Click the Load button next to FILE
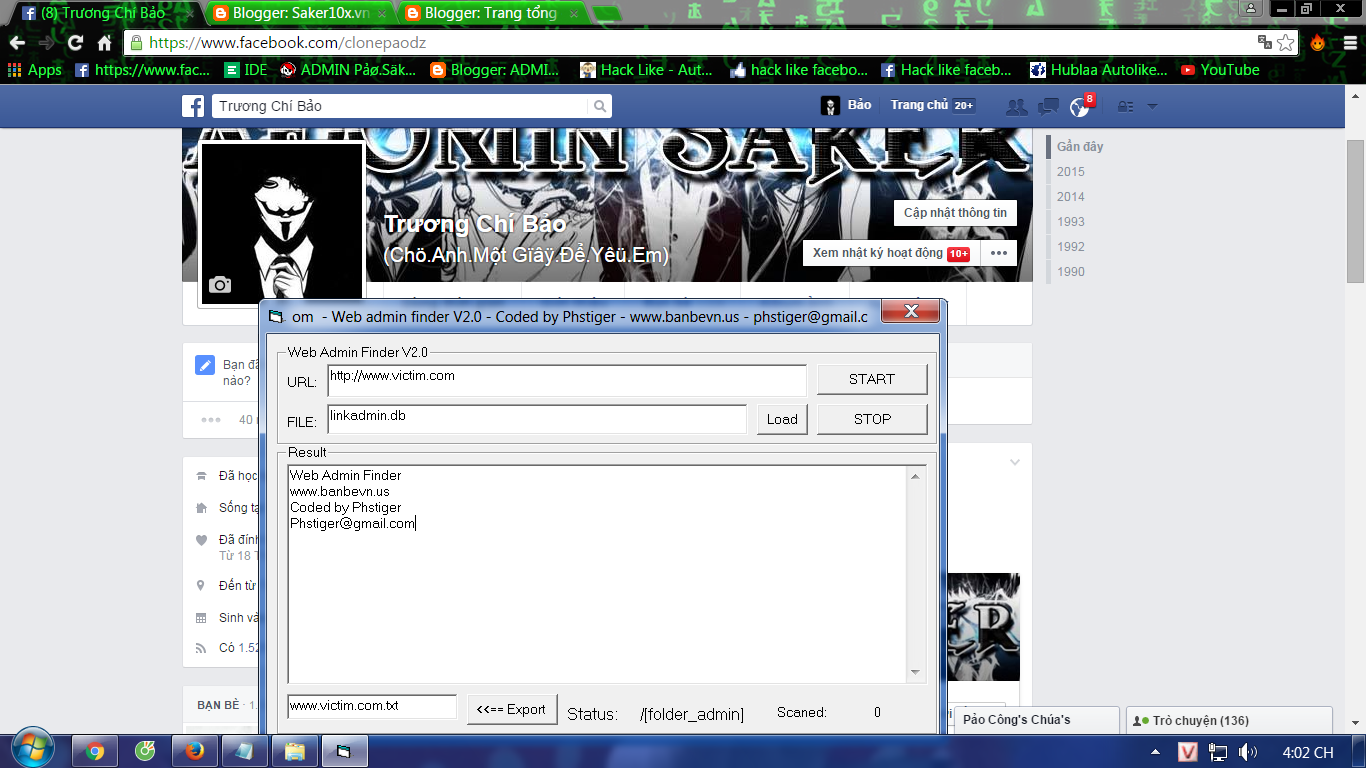1366x768 pixels. pyautogui.click(x=782, y=419)
